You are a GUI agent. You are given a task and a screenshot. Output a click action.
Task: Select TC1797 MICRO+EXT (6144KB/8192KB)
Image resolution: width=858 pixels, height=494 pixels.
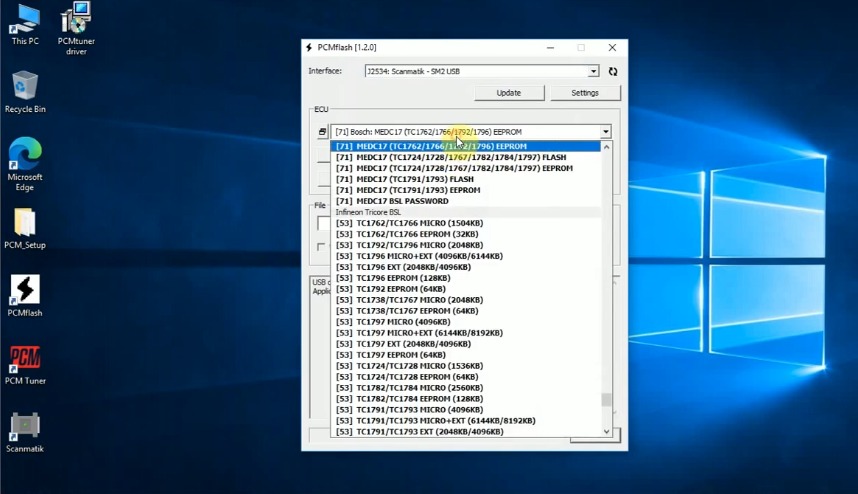(465, 333)
